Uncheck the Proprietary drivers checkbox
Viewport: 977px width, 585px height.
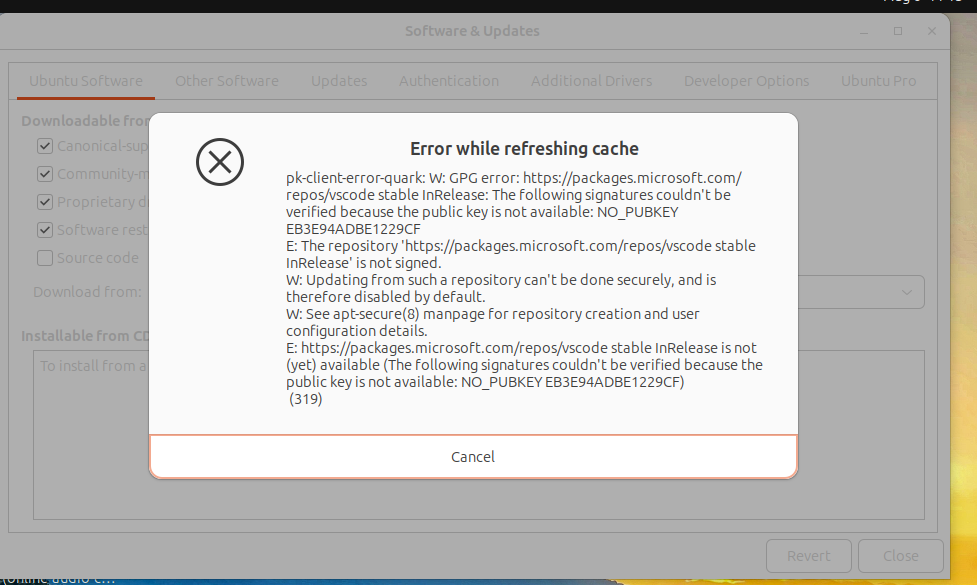(45, 202)
